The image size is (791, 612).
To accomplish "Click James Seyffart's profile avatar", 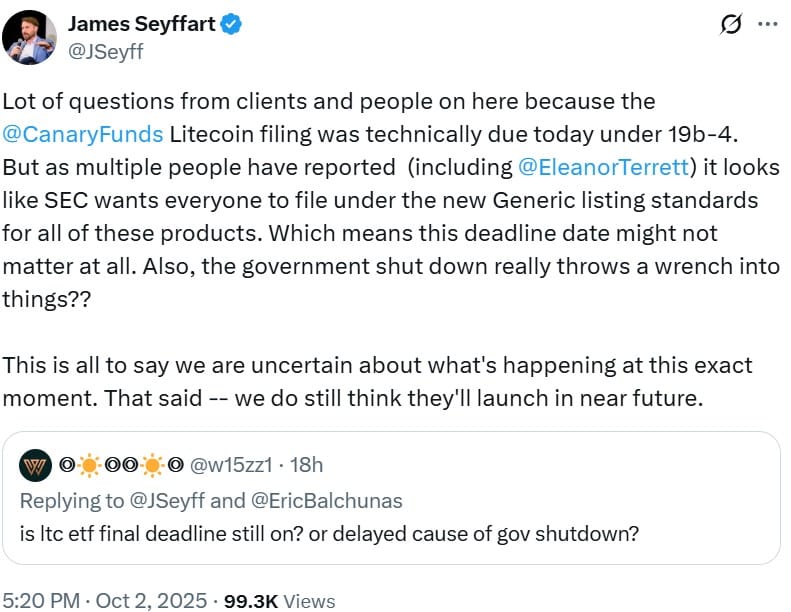I will click(x=29, y=37).
